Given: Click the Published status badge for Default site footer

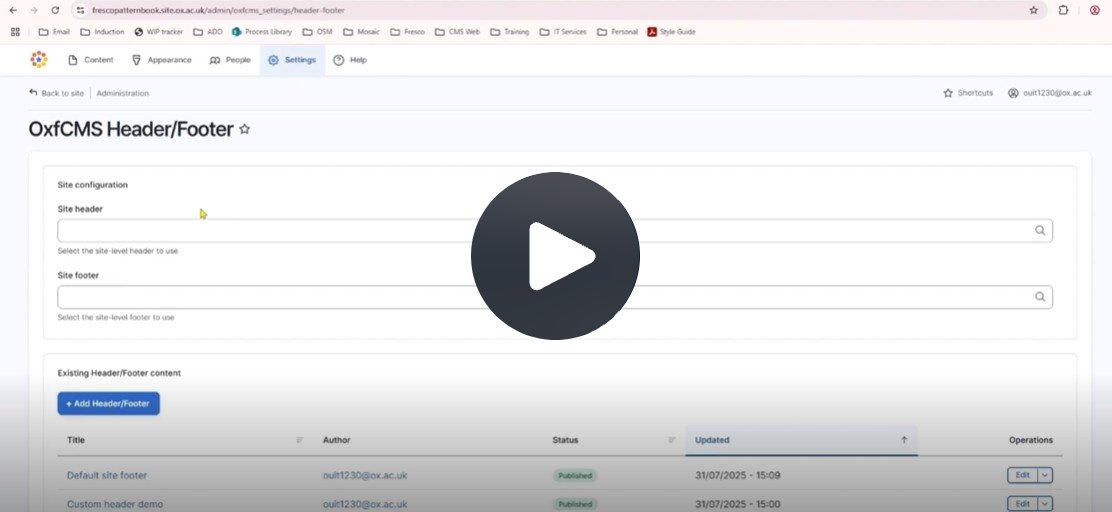Looking at the screenshot, I should [575, 476].
